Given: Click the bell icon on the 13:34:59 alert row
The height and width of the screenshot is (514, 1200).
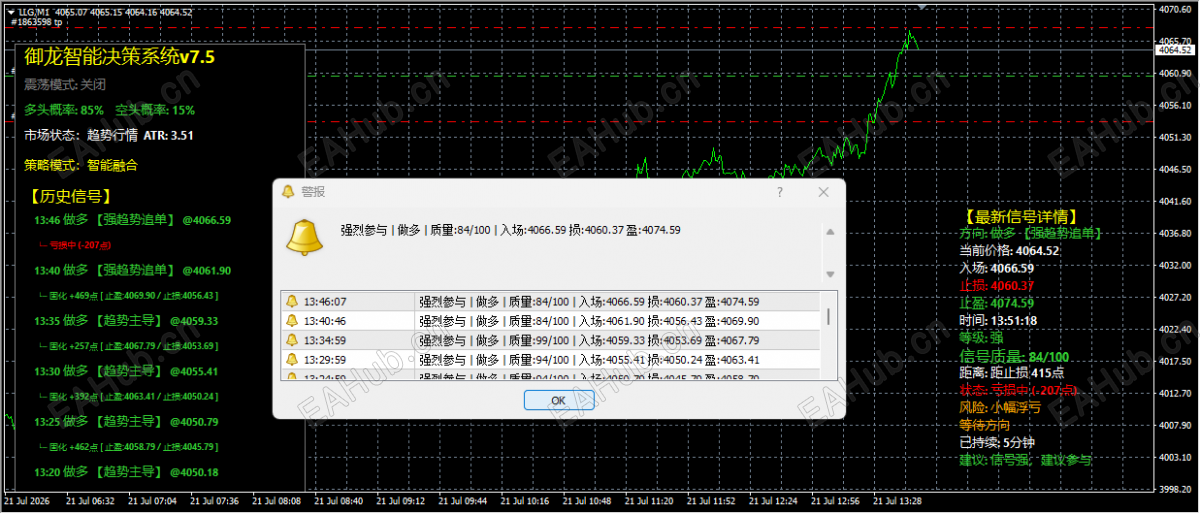Looking at the screenshot, I should tap(292, 340).
